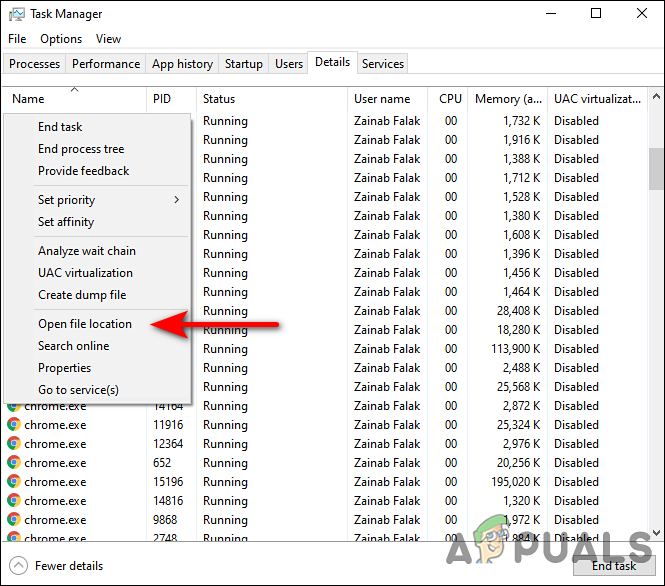Click the vertical scrollbar thumb
Image resolution: width=665 pixels, height=586 pixels.
pos(656,169)
